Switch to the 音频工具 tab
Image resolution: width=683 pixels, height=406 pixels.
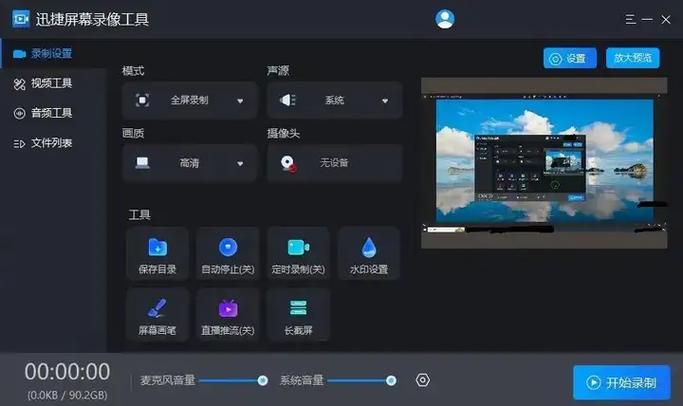[53, 113]
